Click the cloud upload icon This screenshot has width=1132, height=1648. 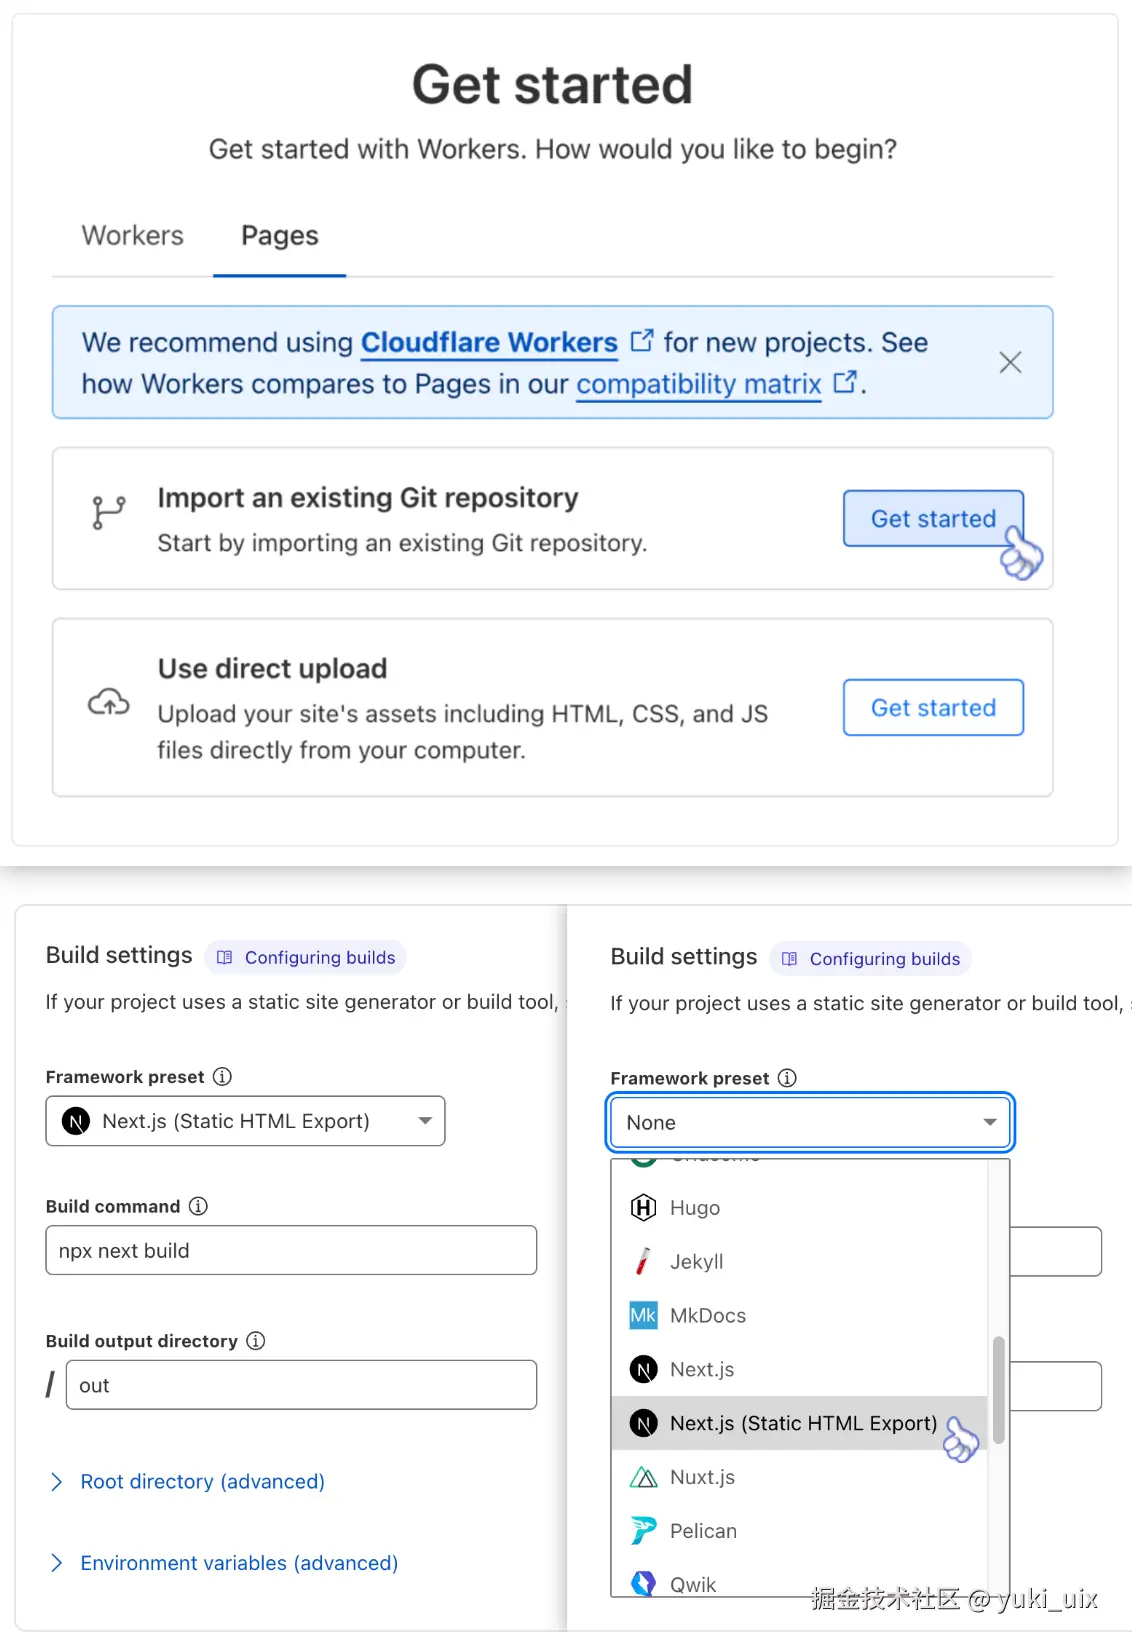click(108, 703)
